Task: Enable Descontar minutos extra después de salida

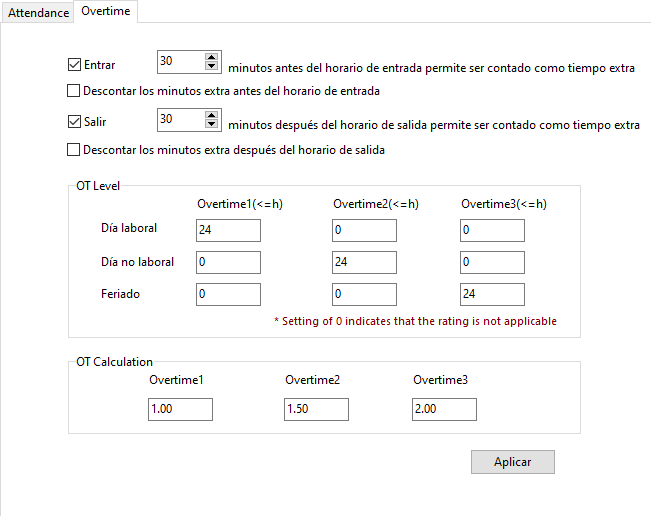Action: tap(73, 149)
